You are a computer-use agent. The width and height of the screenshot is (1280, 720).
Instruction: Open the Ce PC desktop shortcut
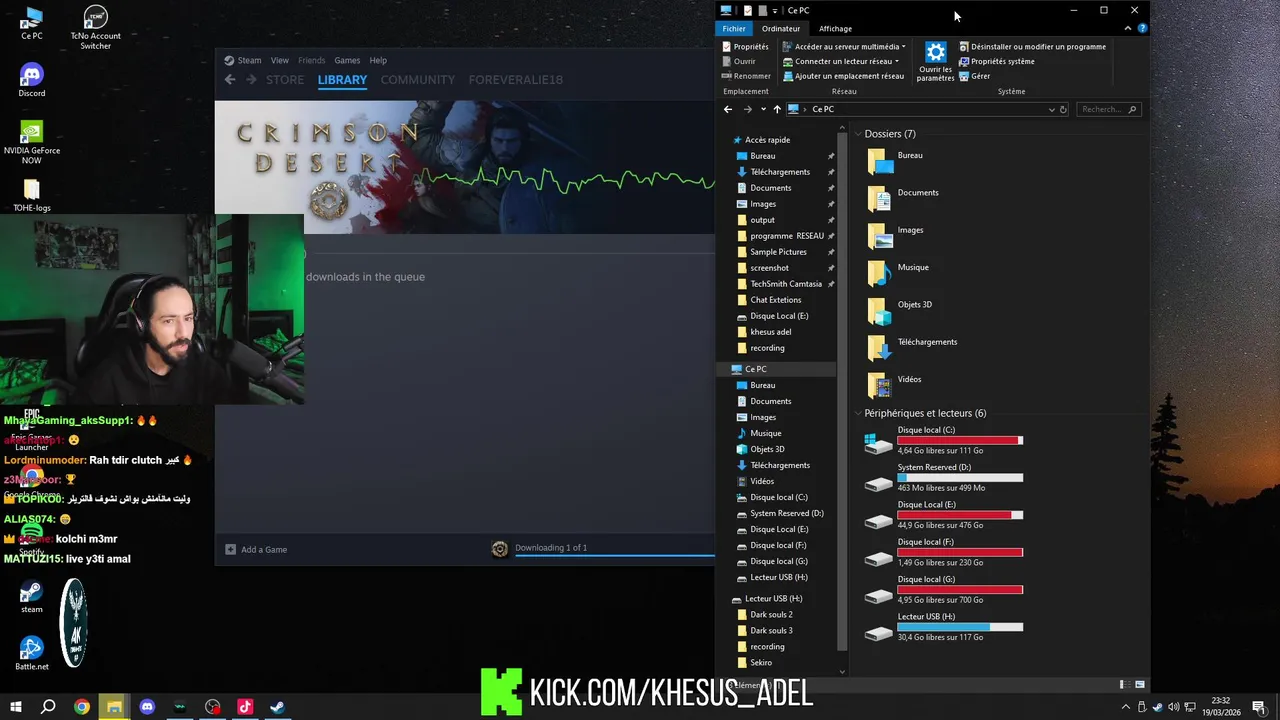coord(31,23)
